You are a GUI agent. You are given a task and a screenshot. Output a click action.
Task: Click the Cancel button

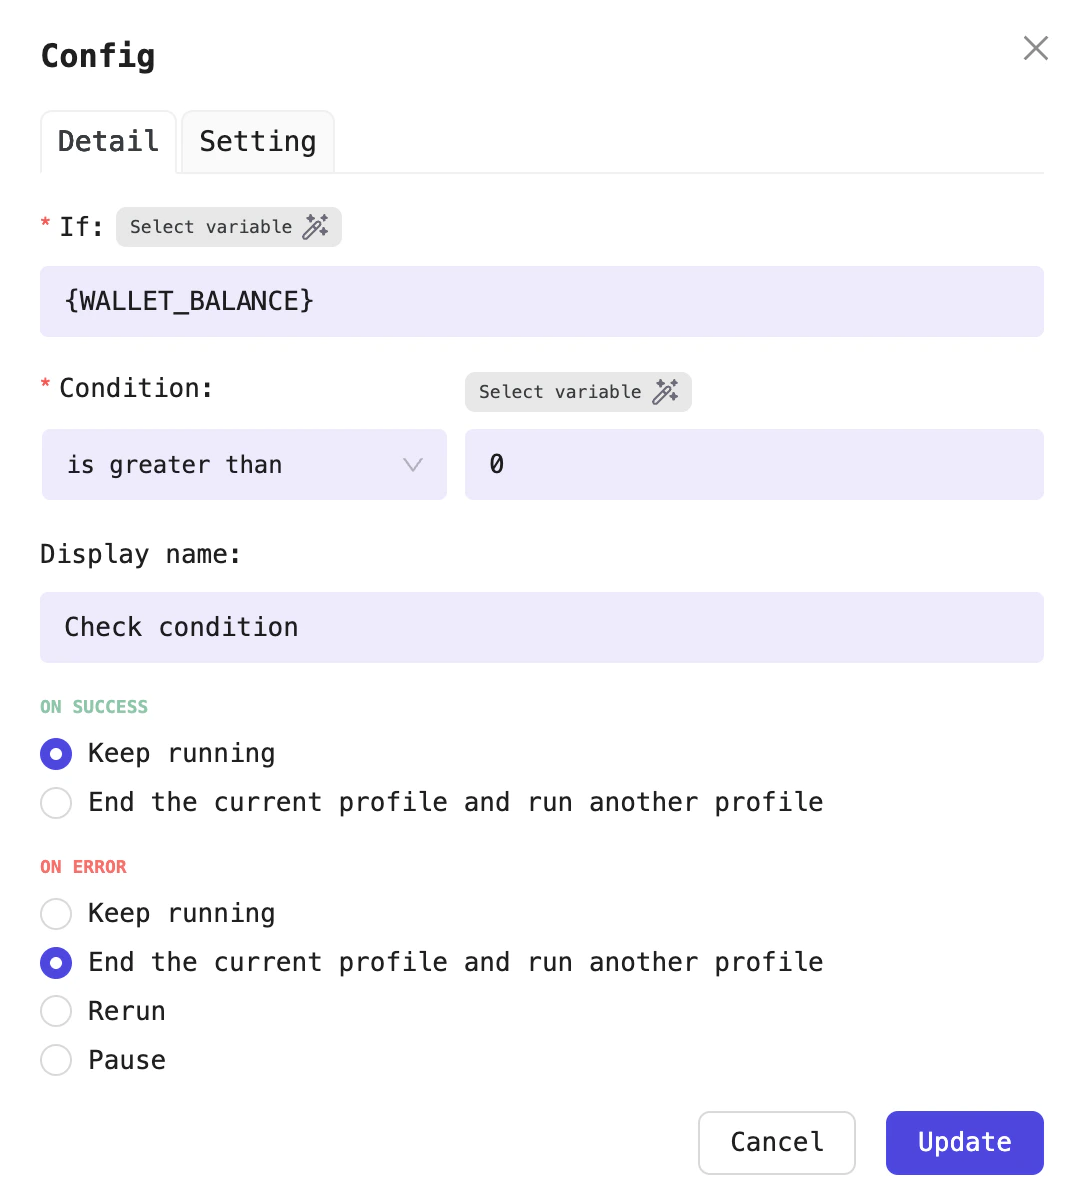click(x=776, y=1142)
